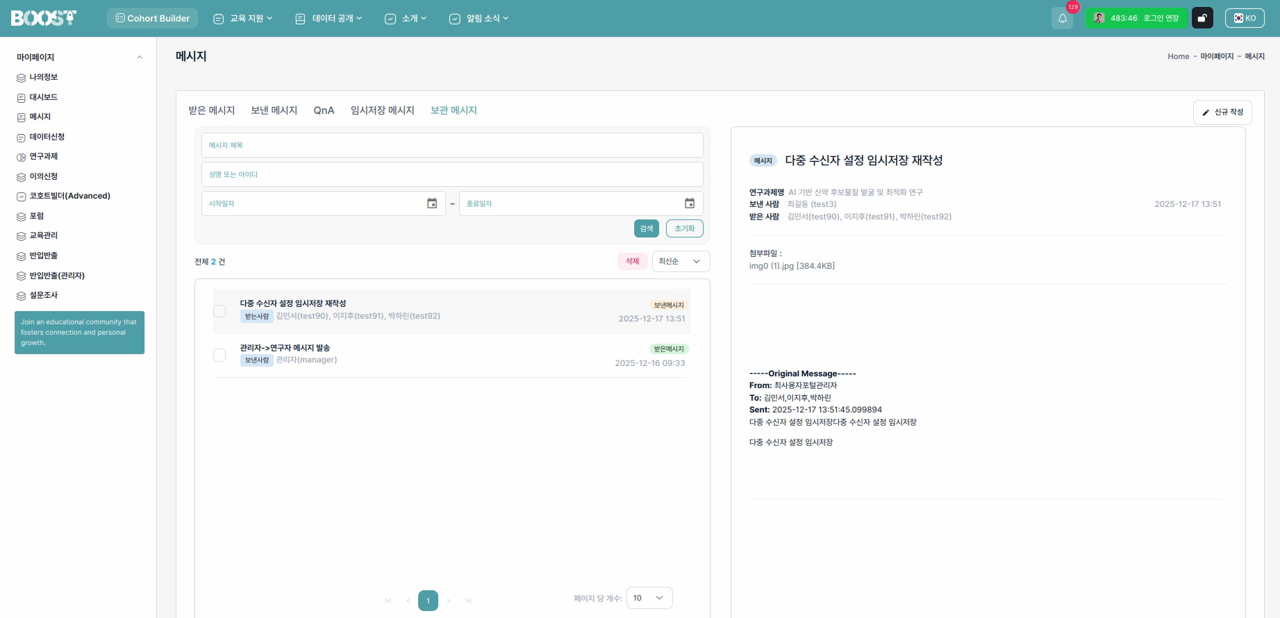Viewport: 1280px width, 618px height.
Task: Click the 데이터신청 sidebar icon
Action: point(21,137)
